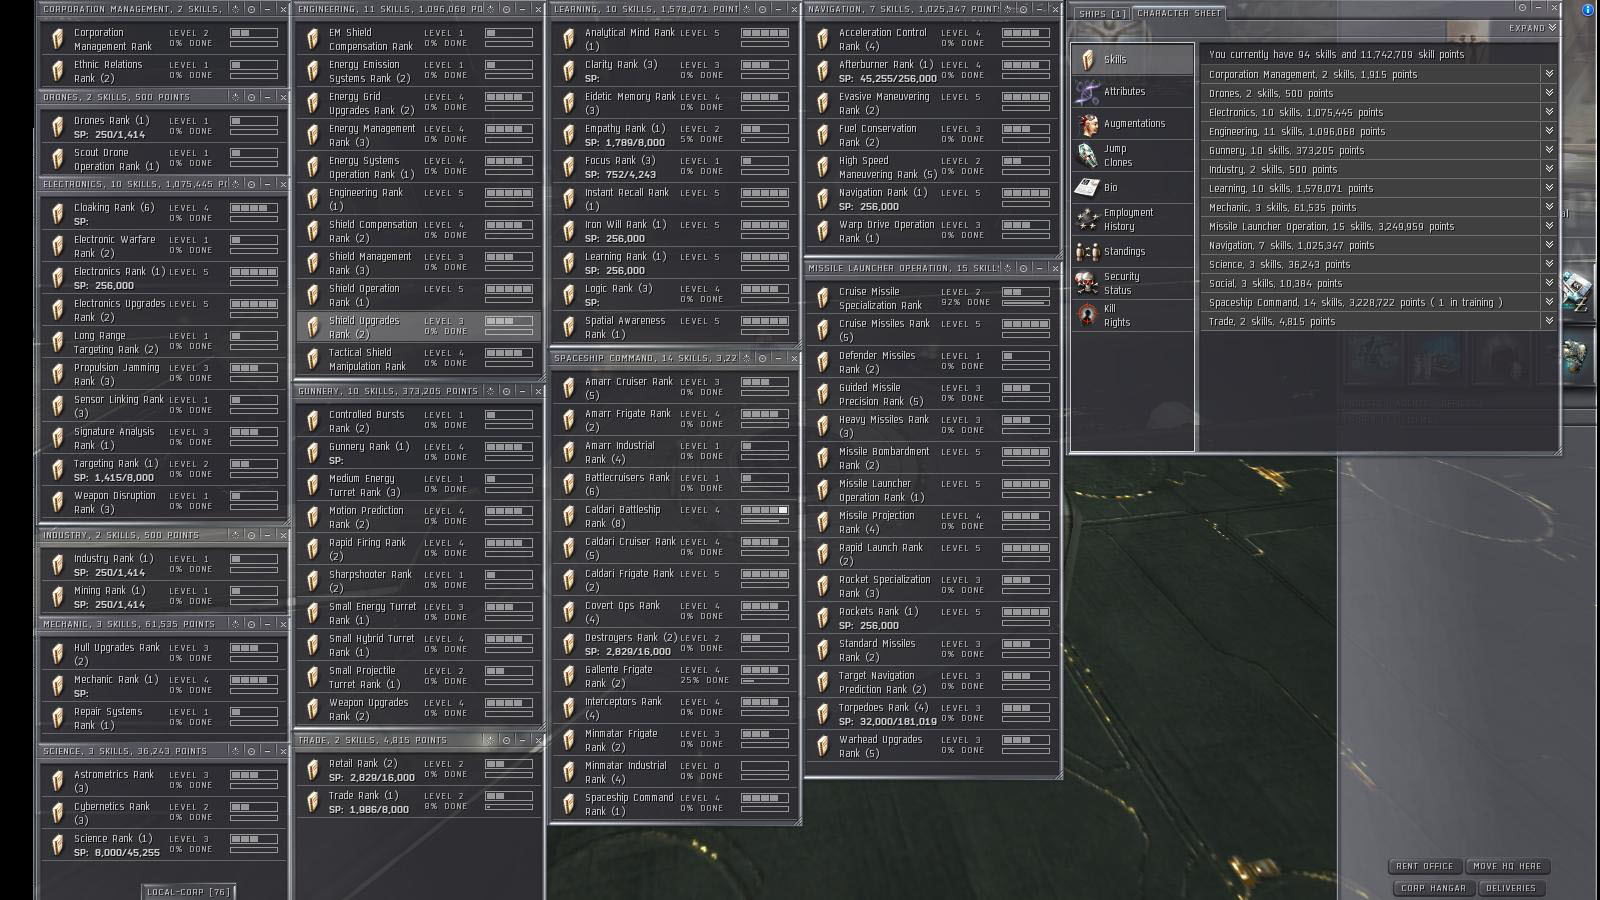
Task: Toggle the pin on the Corporation Management window
Action: pyautogui.click(x=251, y=9)
